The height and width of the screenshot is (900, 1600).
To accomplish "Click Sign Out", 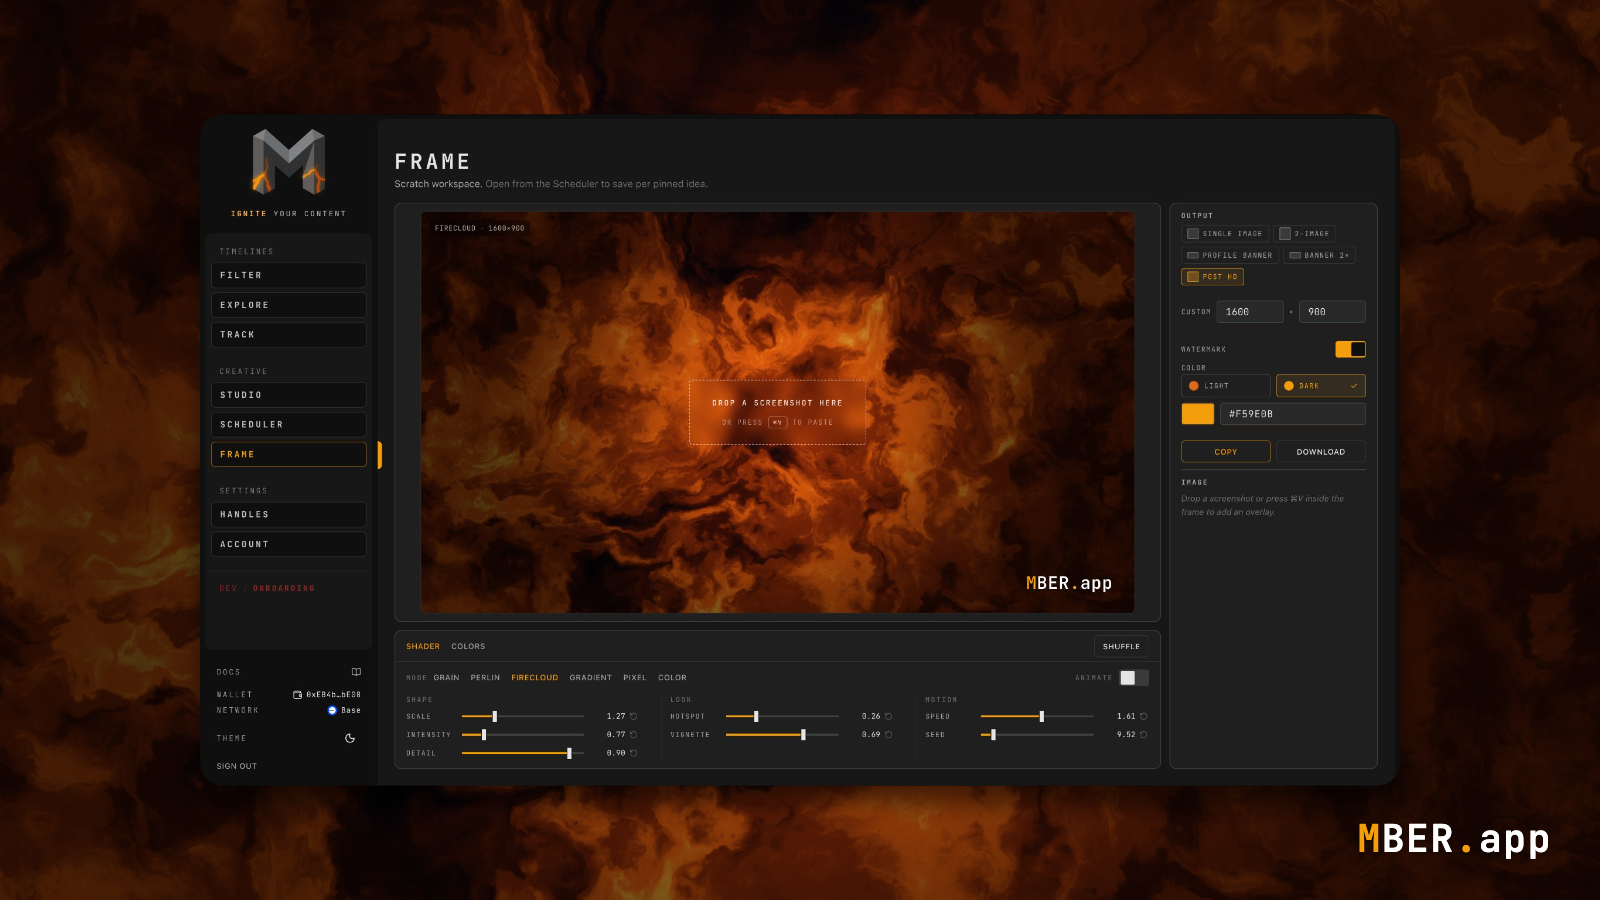I will (x=237, y=766).
